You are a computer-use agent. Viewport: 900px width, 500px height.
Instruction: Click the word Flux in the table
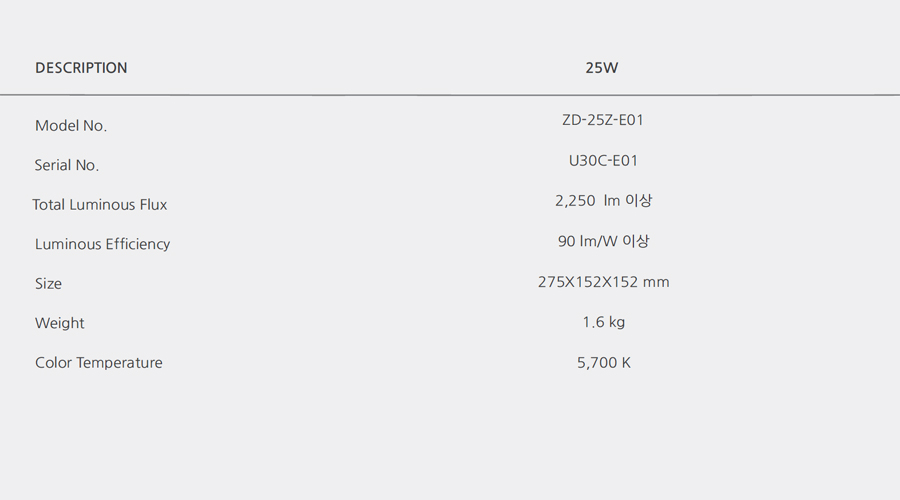click(153, 205)
